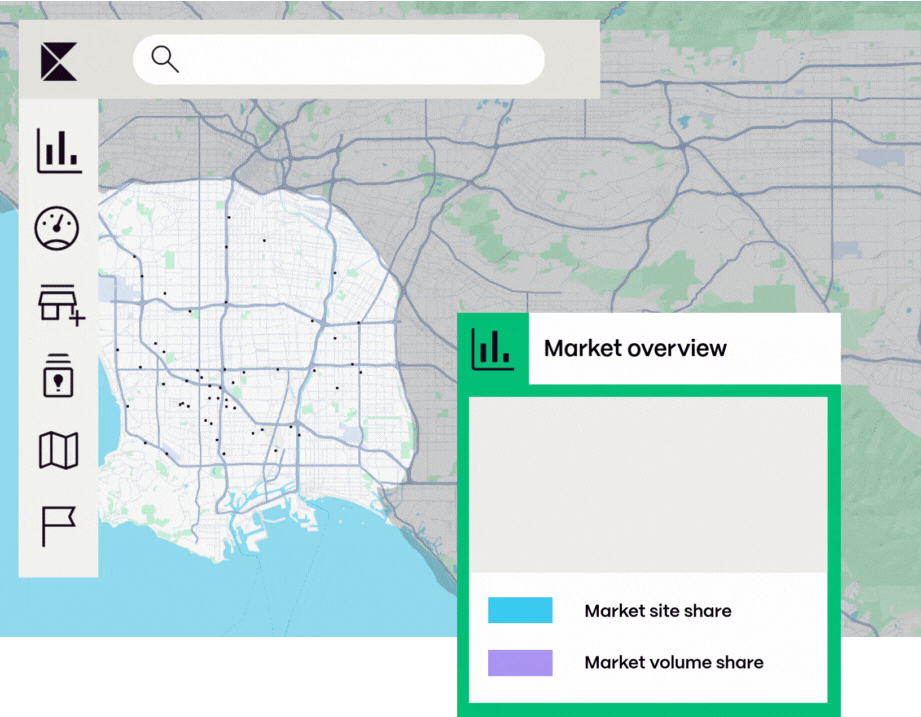Click the magnifying glass search icon
921x717 pixels.
click(165, 60)
